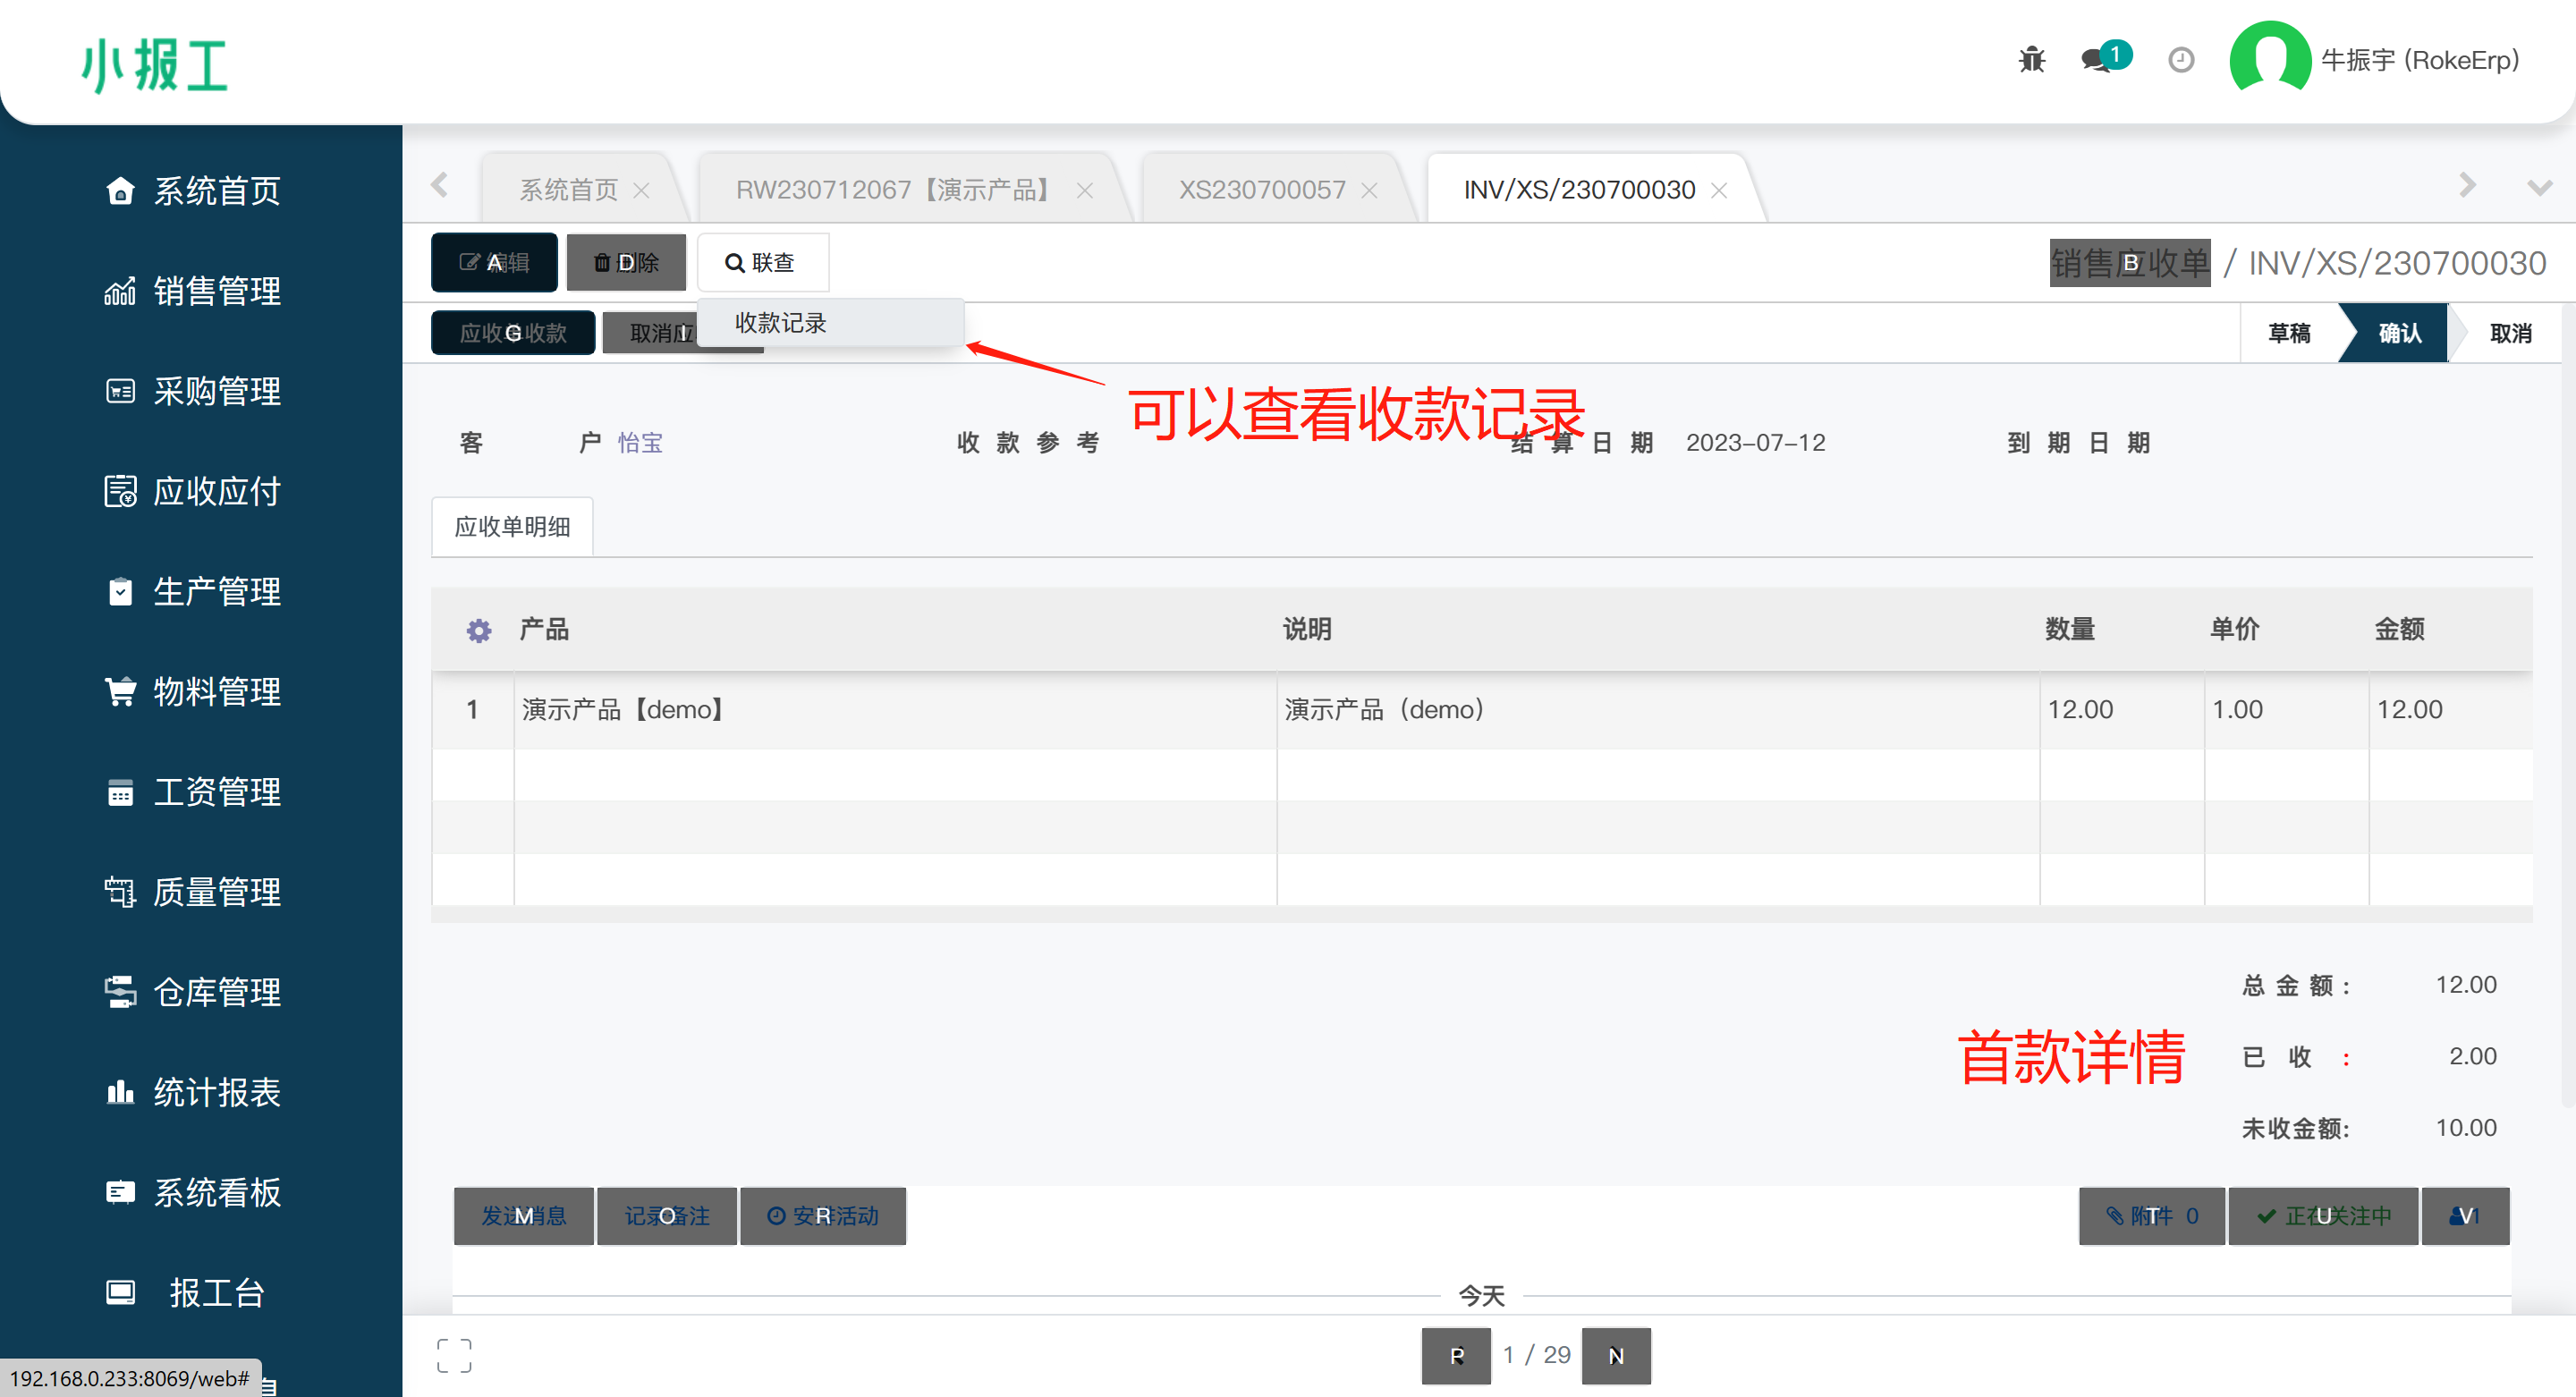Click the table column settings gear icon
2576x1397 pixels.
pyautogui.click(x=479, y=630)
